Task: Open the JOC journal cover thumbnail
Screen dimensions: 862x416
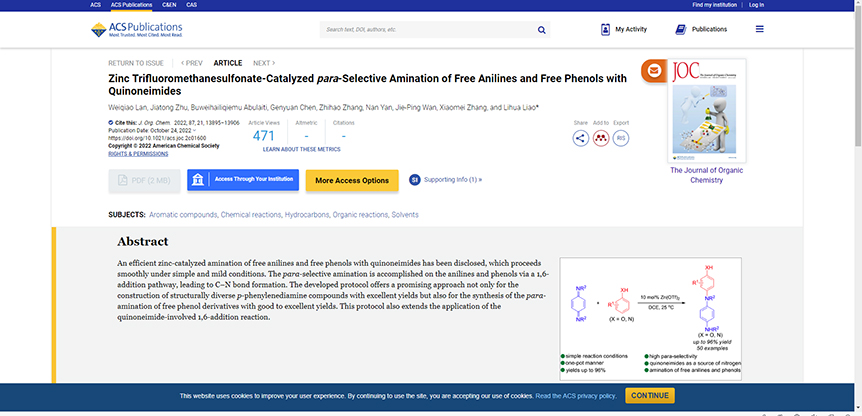Action: click(x=708, y=111)
